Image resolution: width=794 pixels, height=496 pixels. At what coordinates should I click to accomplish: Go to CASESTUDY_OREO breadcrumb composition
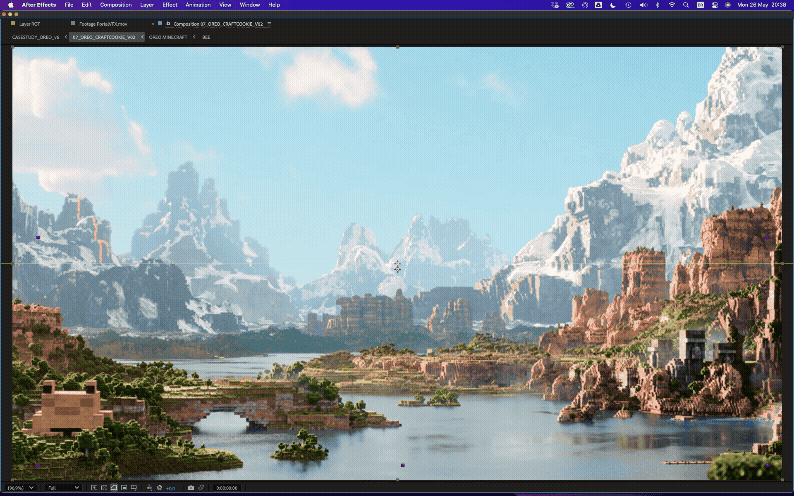pyautogui.click(x=35, y=37)
